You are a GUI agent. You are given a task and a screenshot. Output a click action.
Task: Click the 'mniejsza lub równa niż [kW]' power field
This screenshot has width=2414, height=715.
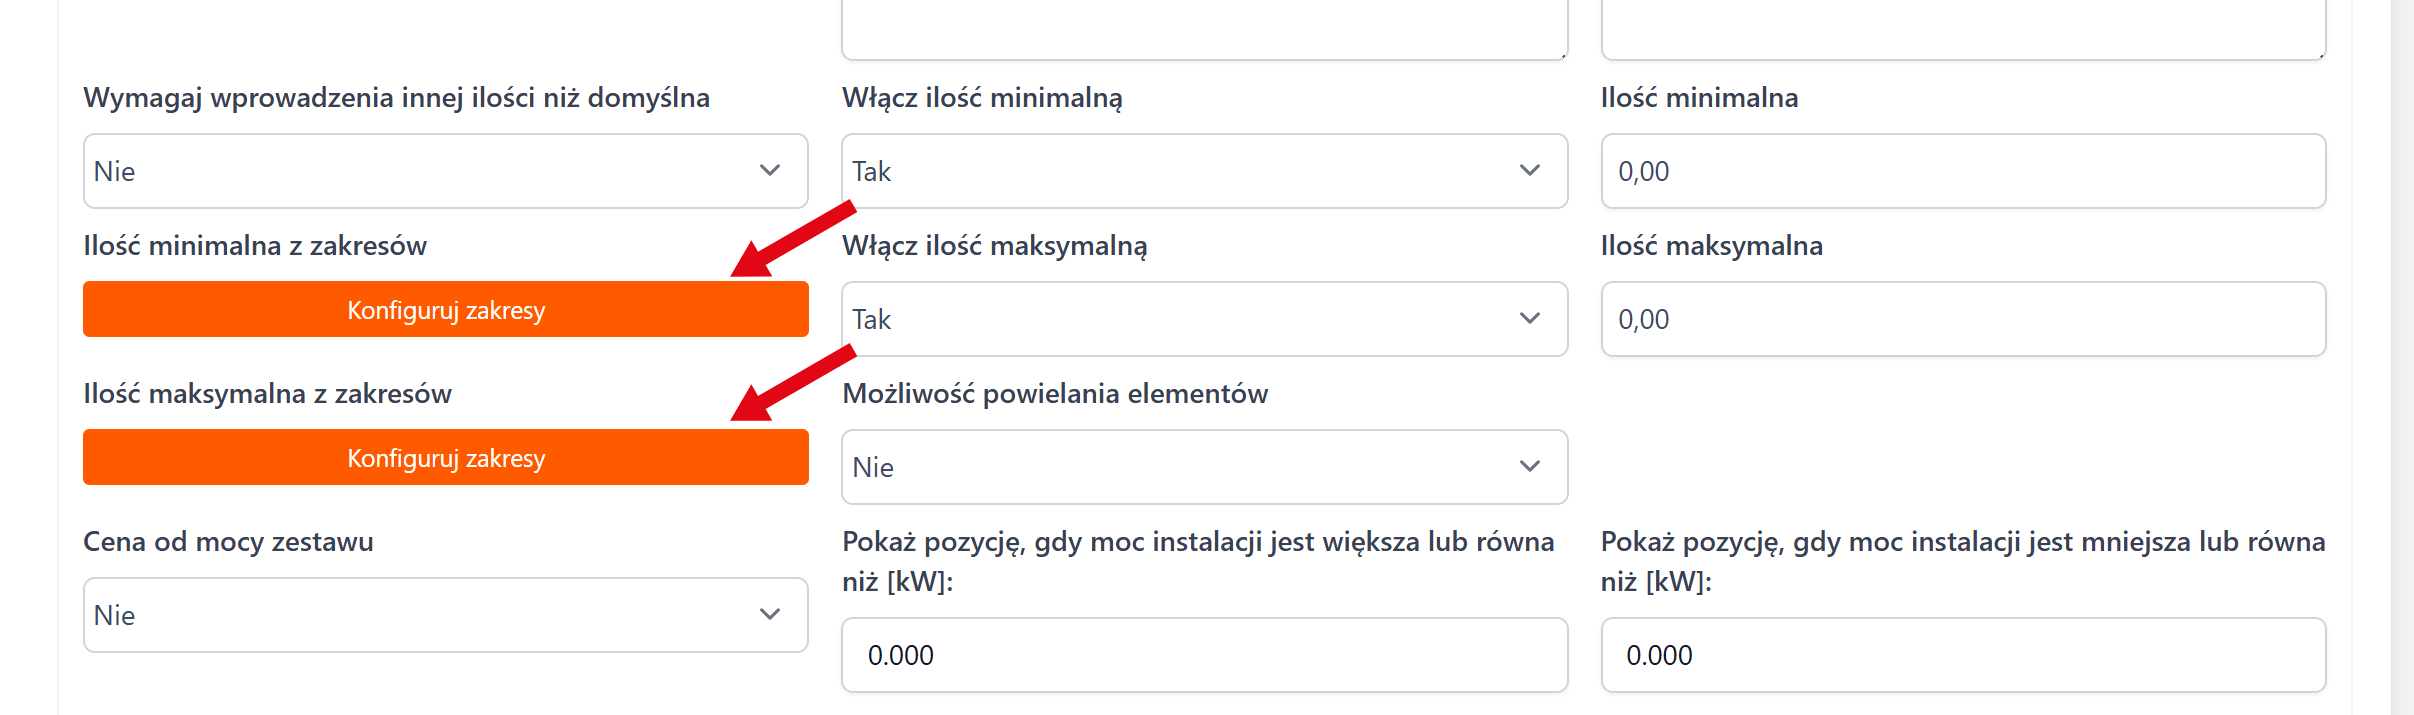coord(1962,655)
